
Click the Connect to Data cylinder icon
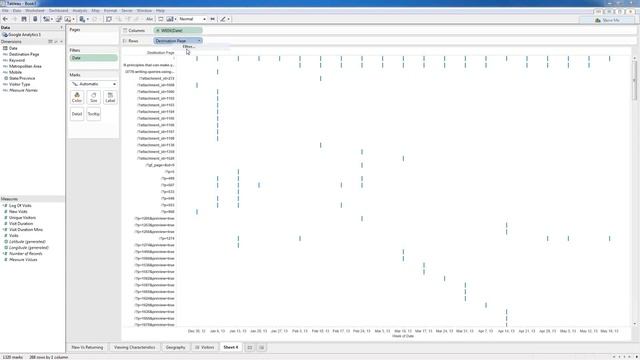(35, 19)
